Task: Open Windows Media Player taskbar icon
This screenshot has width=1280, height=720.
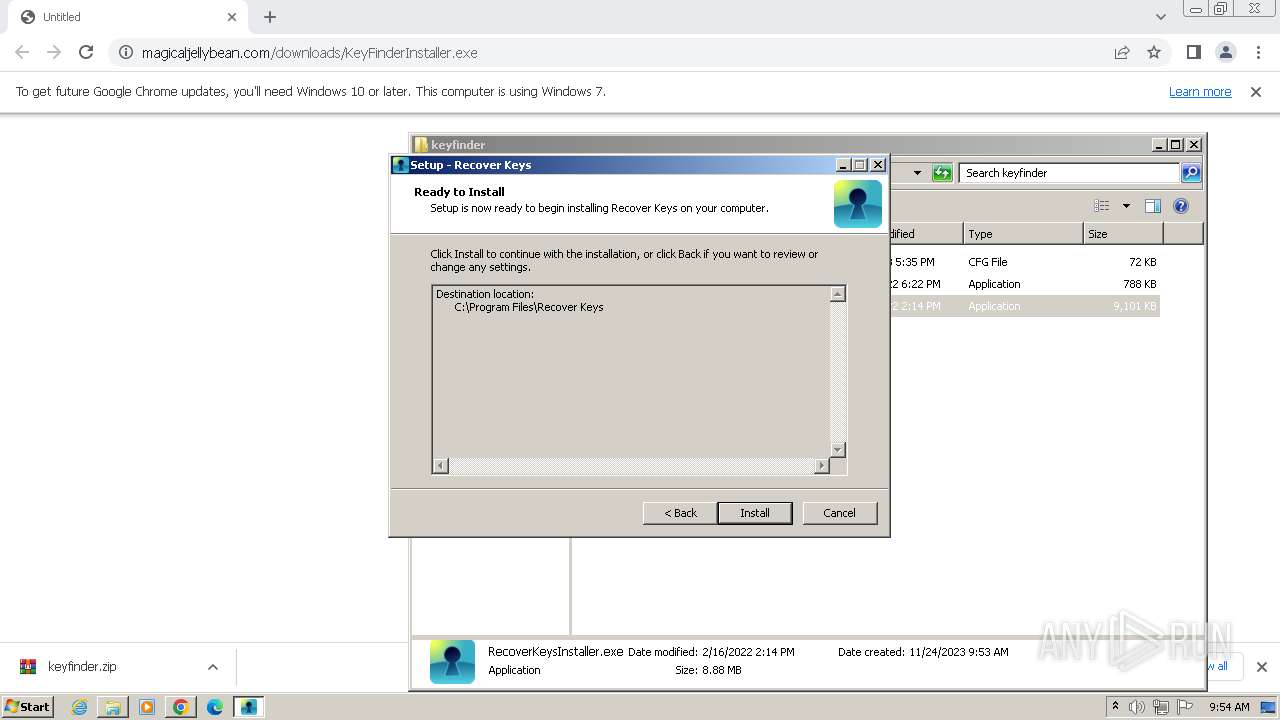Action: (147, 707)
